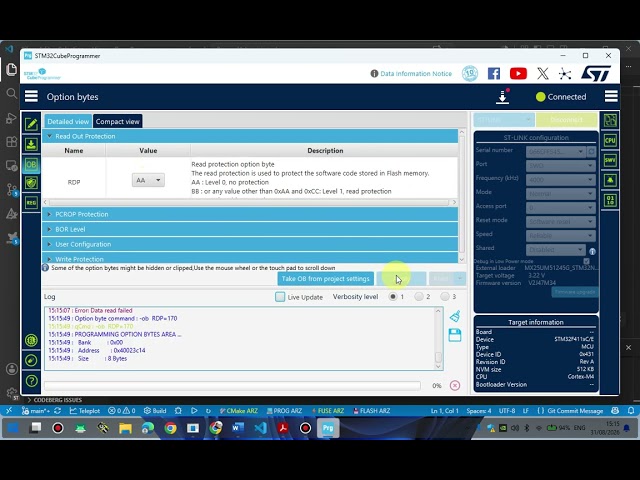Open the Erasing & Programming download icon
Screen dimensions: 640x480
click(x=31, y=144)
